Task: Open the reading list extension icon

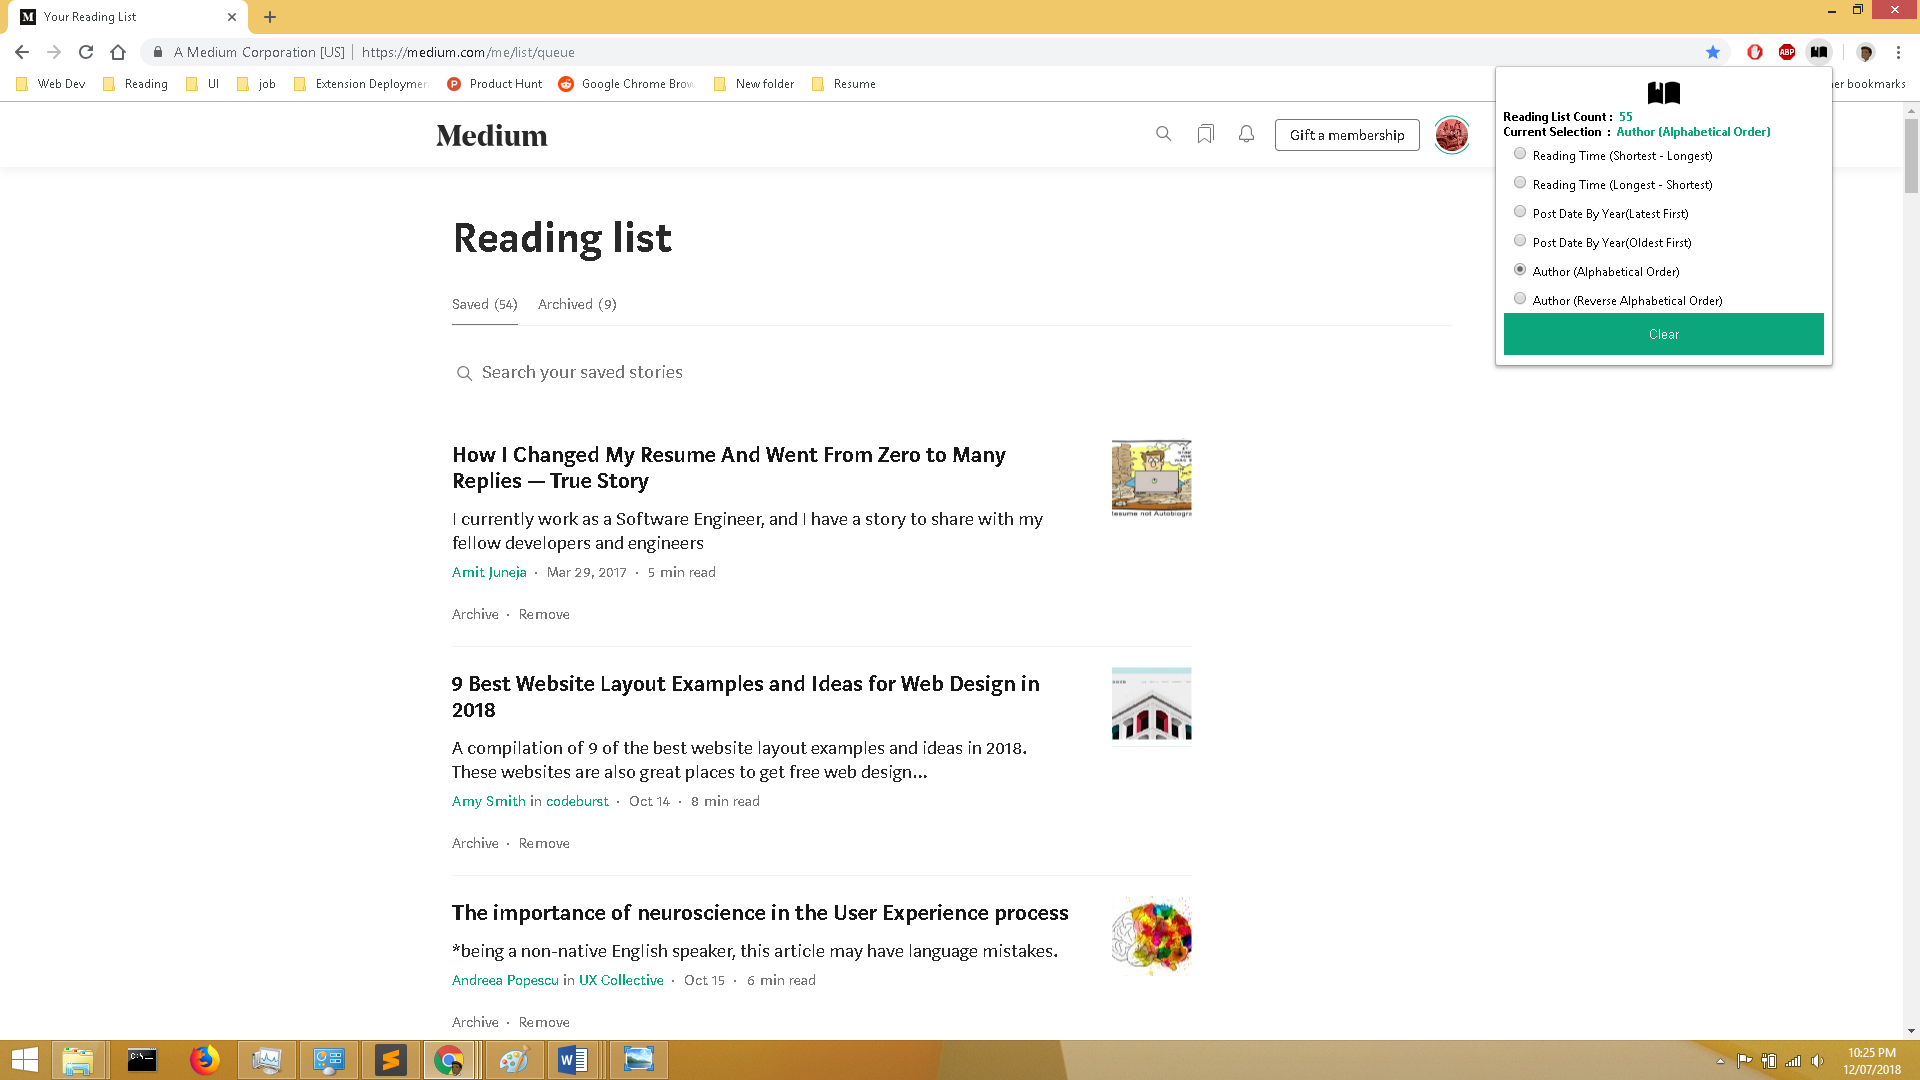Action: [x=1819, y=52]
